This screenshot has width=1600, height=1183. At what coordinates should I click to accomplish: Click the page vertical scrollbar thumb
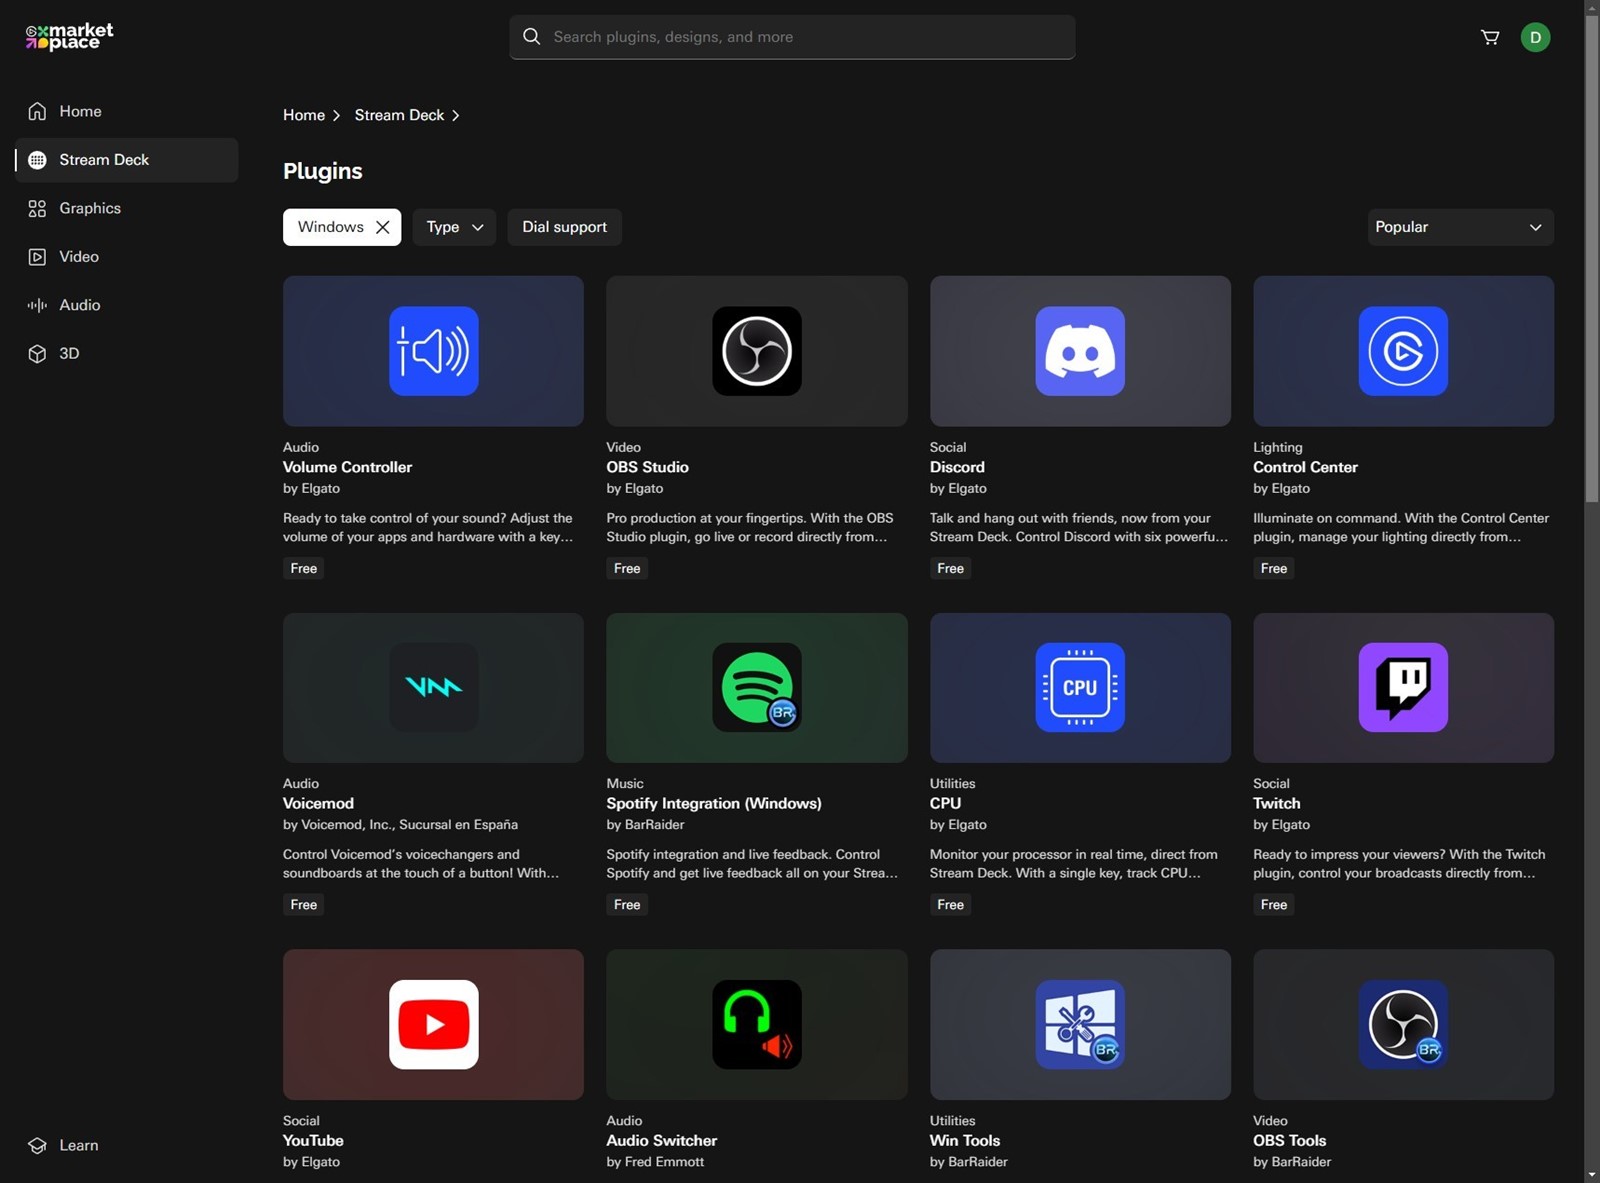point(1592,258)
